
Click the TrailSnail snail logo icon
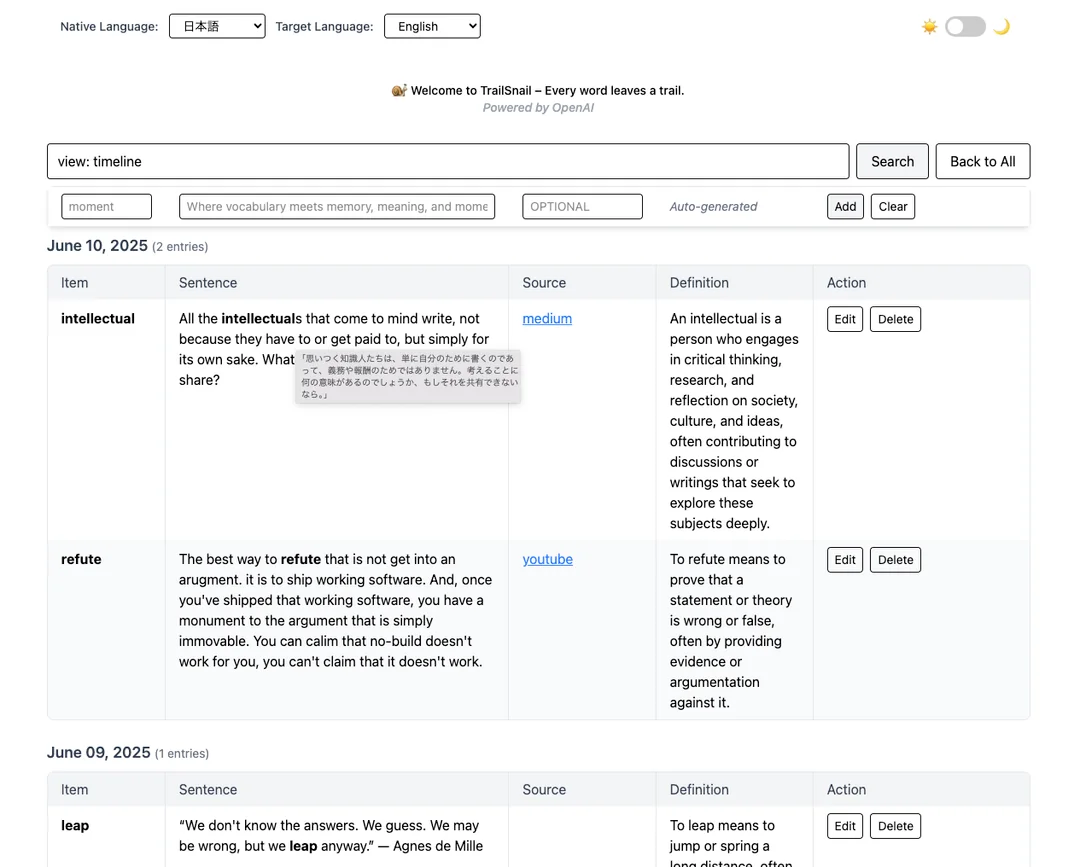(399, 90)
